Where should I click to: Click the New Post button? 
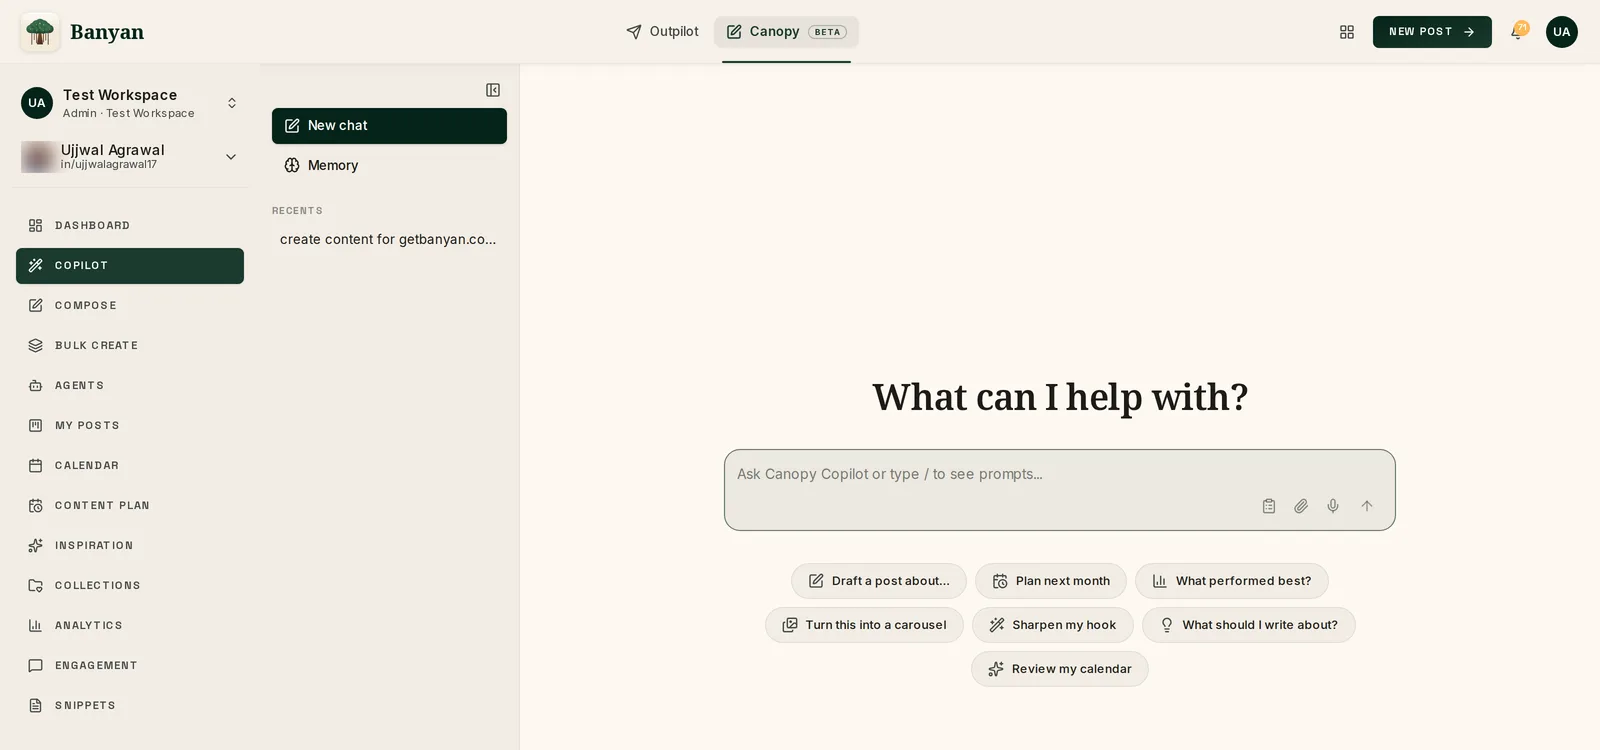coord(1432,32)
